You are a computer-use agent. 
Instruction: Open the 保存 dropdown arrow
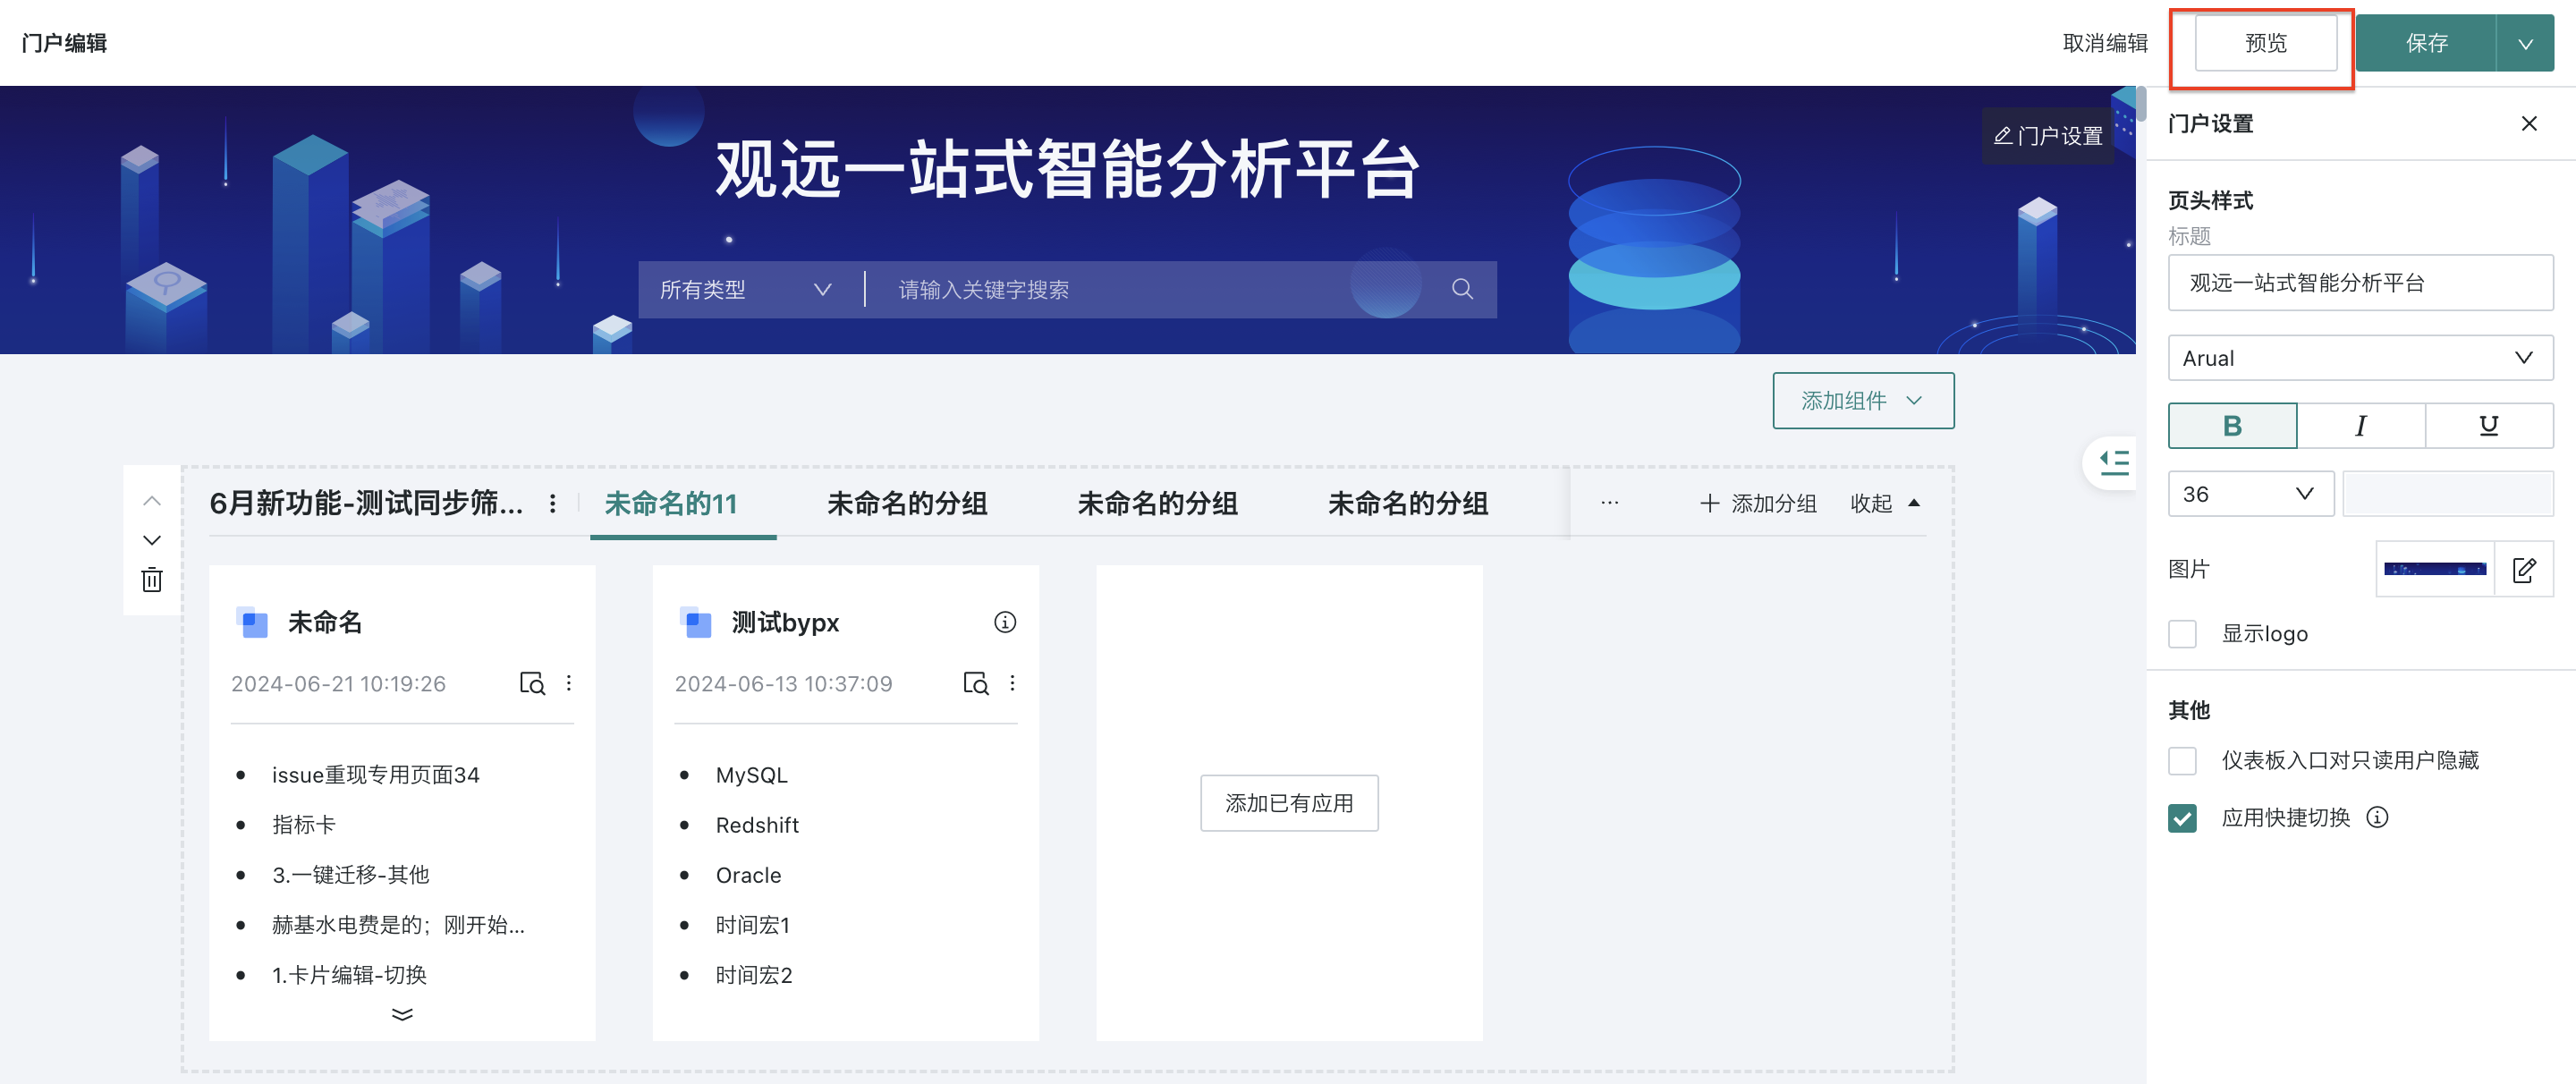[x=2525, y=43]
